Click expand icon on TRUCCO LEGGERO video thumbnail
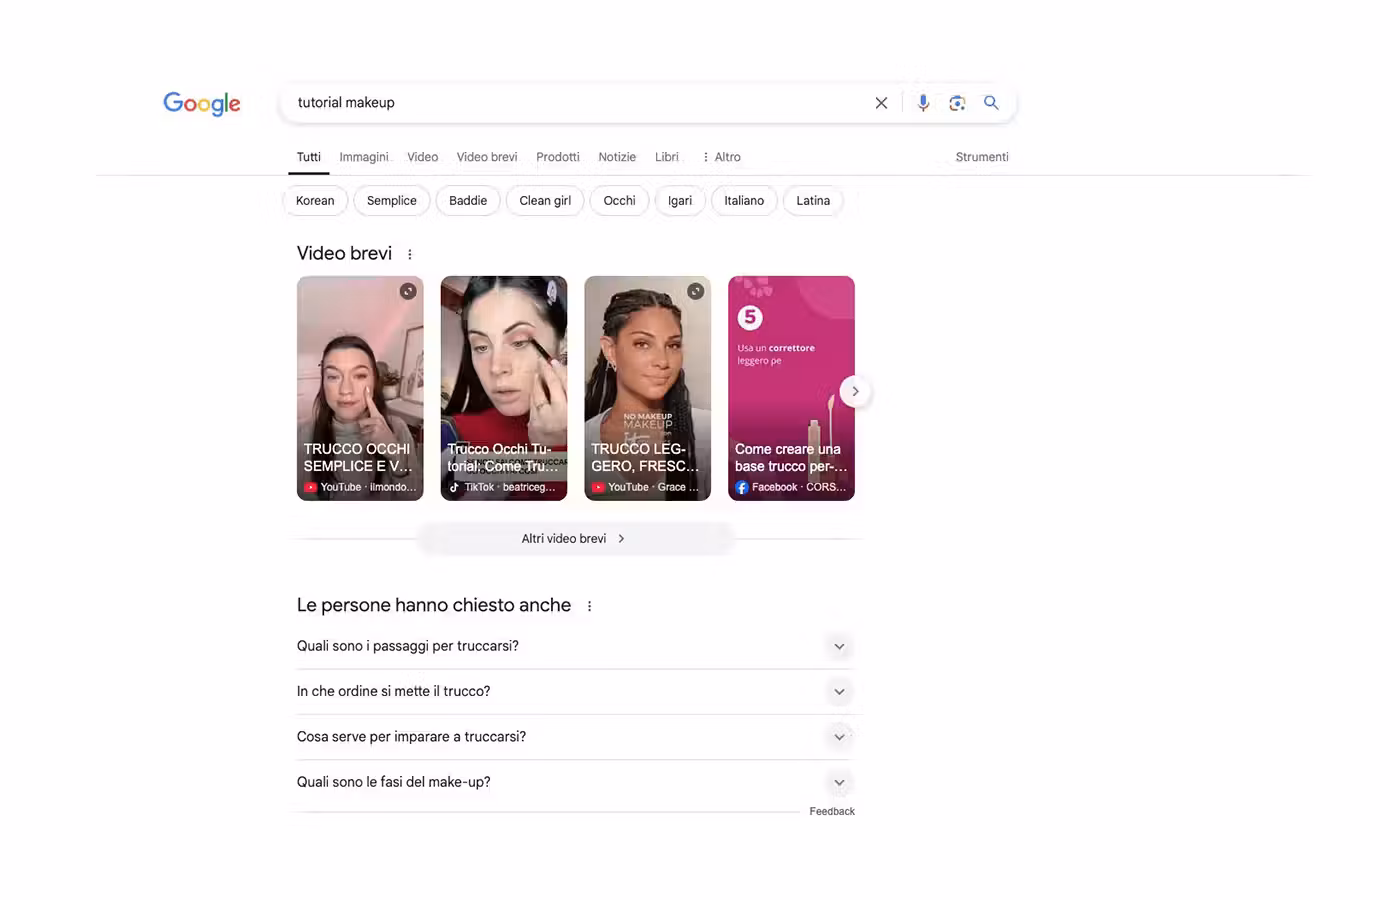The height and width of the screenshot is (900, 1400). [696, 291]
